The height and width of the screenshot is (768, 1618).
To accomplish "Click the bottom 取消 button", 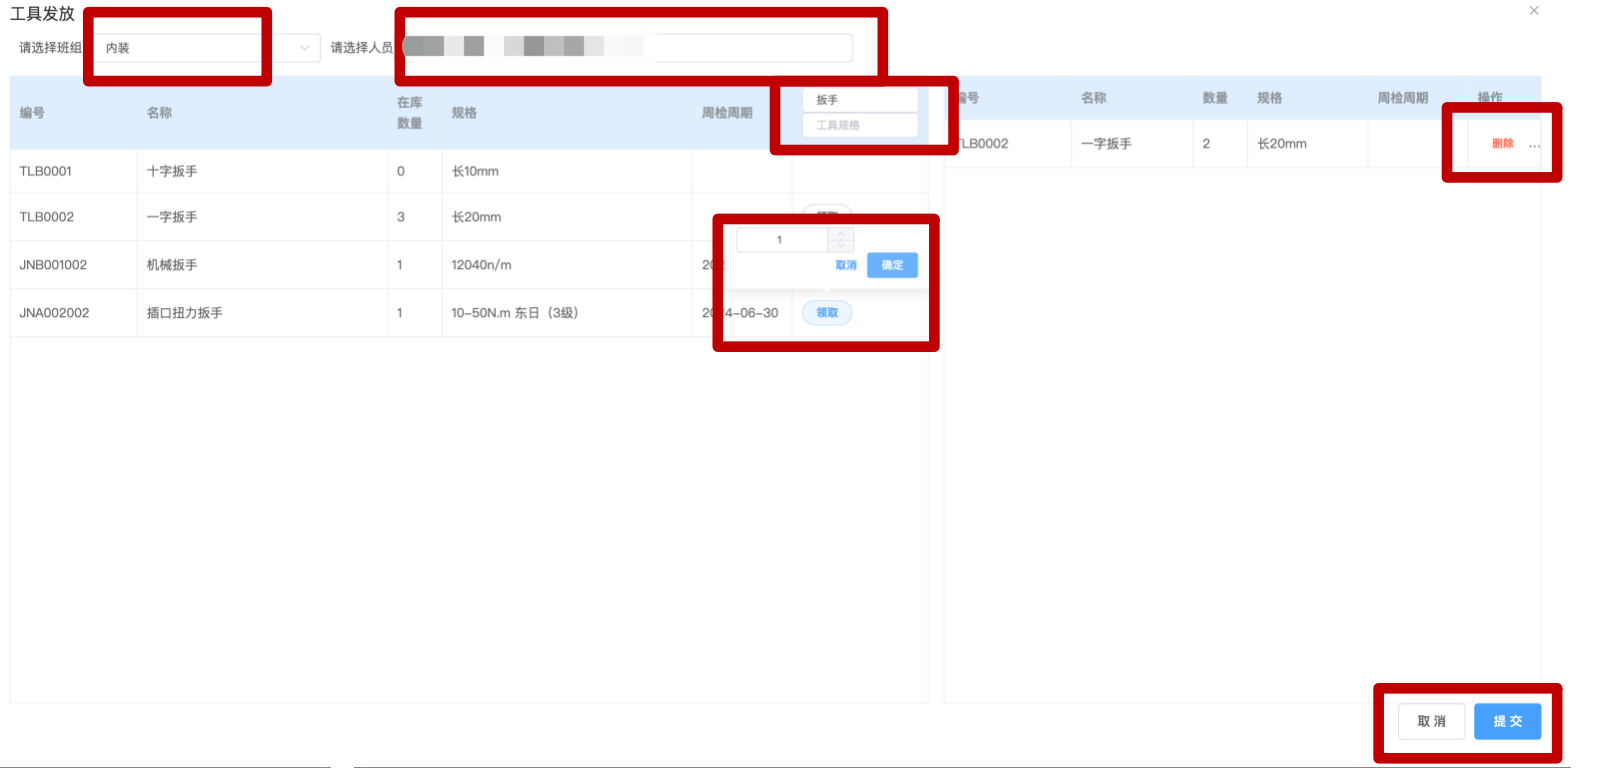I will pyautogui.click(x=1431, y=721).
